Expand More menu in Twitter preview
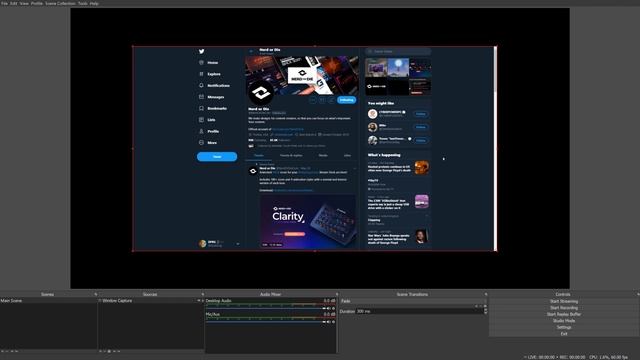Viewport: 640px width, 360px height. coord(208,142)
